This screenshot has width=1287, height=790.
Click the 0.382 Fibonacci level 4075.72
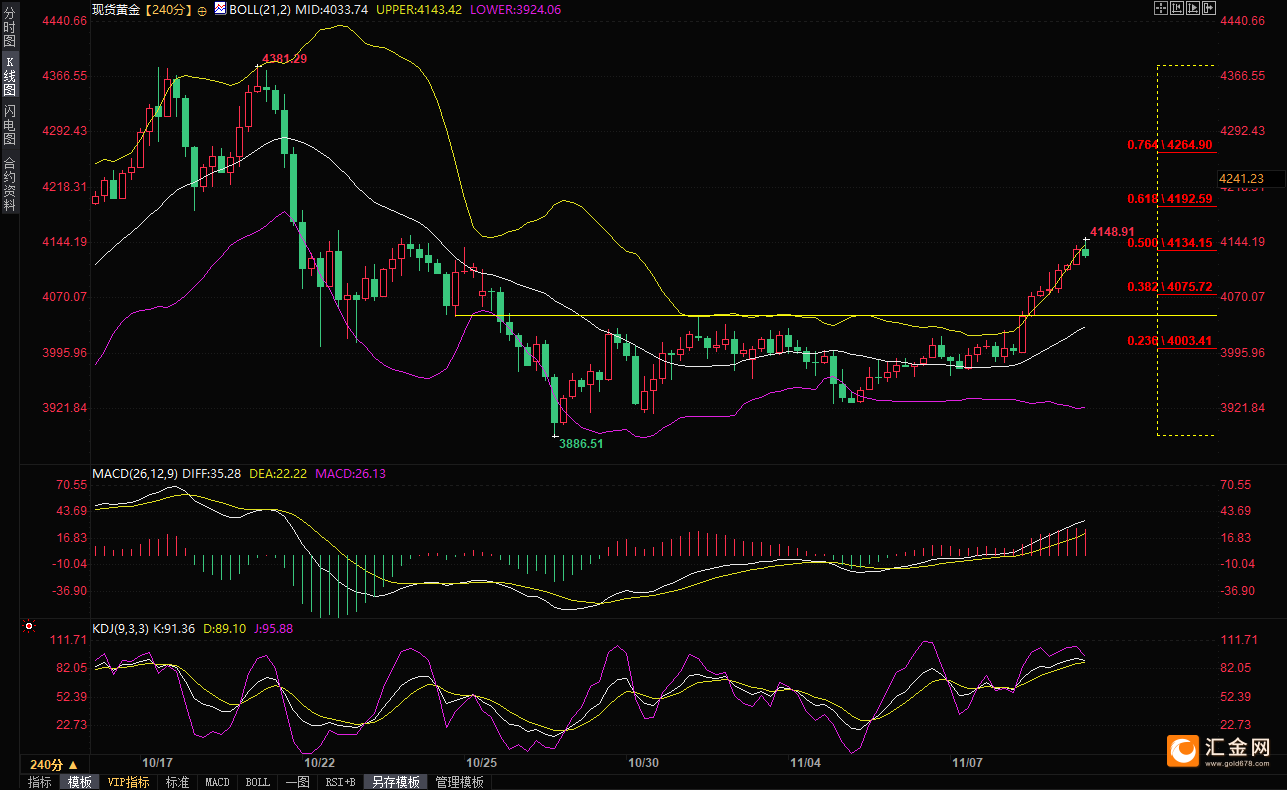1169,287
